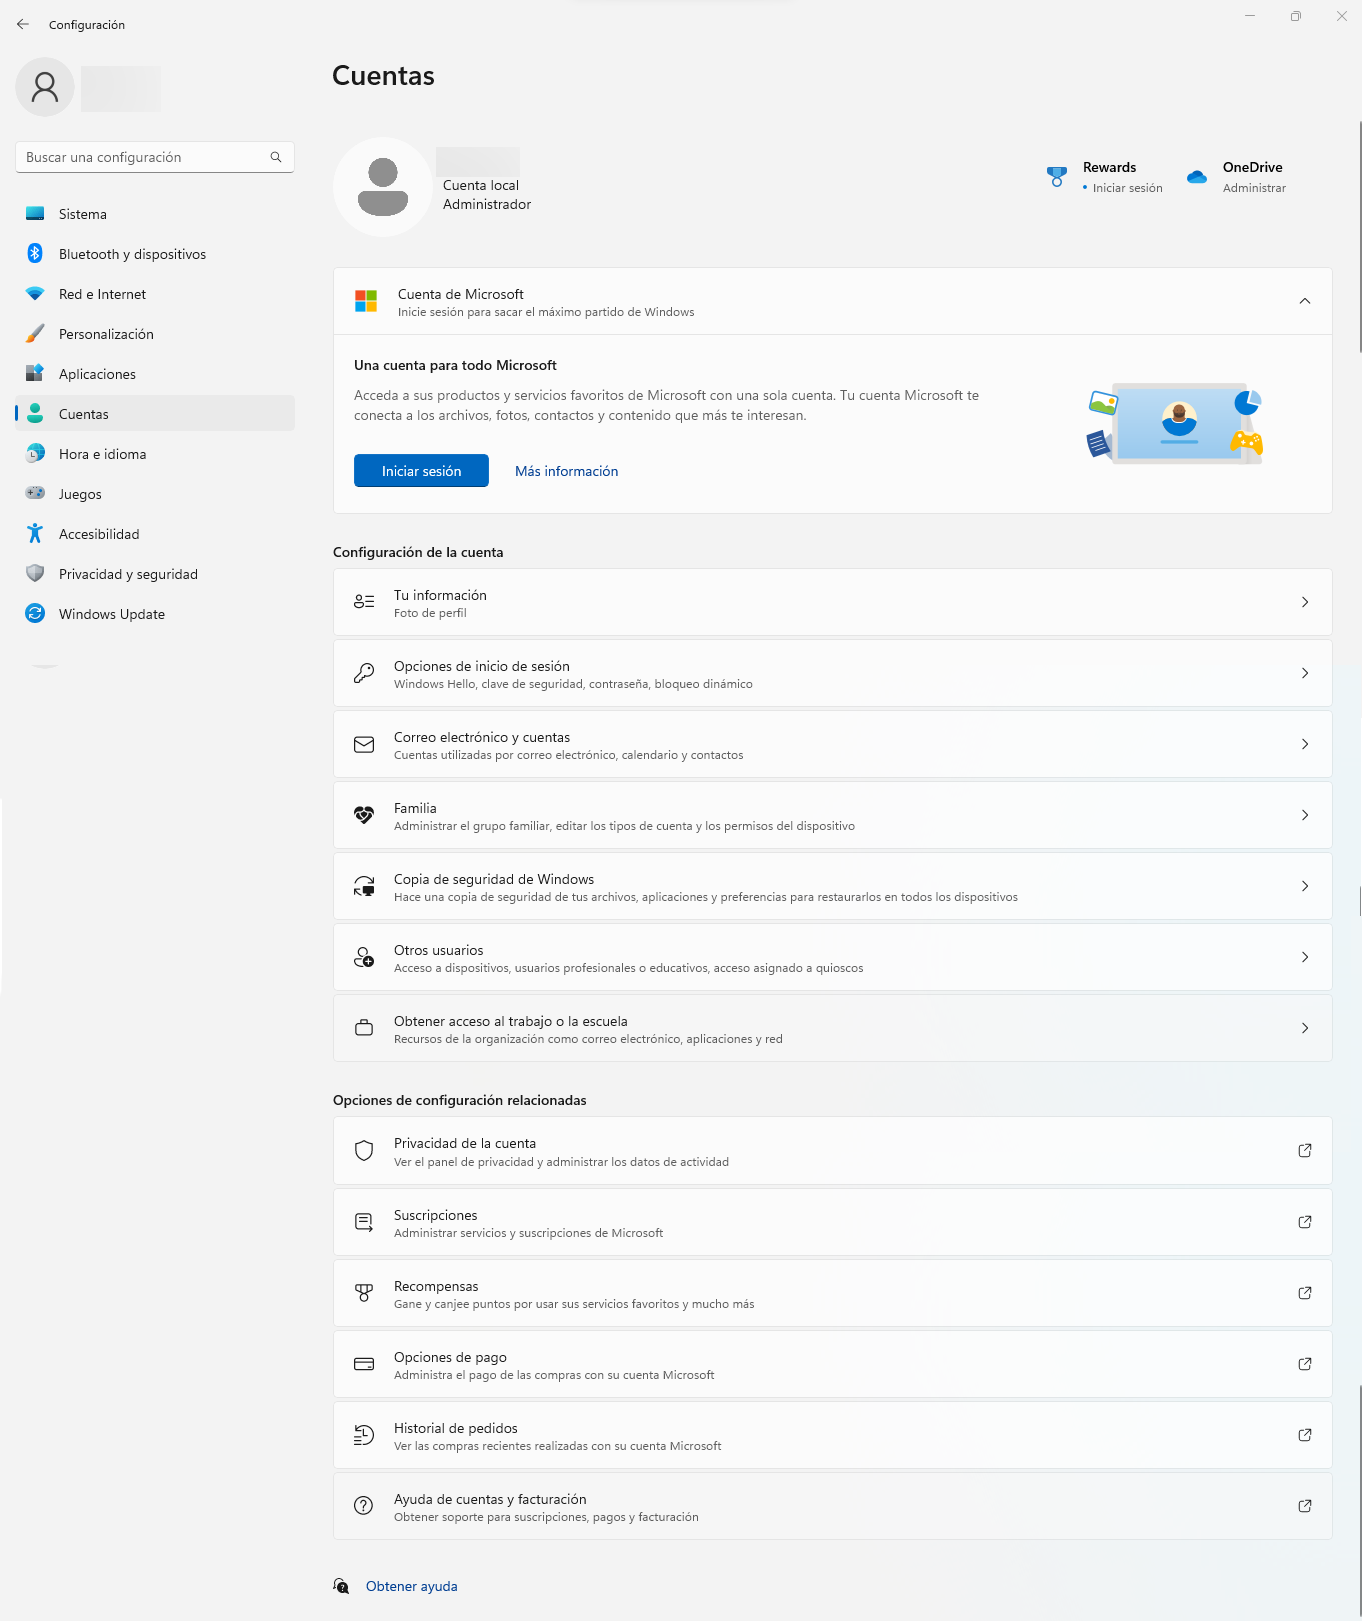Screen dimensions: 1362x1621
Task: Click the key icon for sign-in options
Action: click(364, 673)
